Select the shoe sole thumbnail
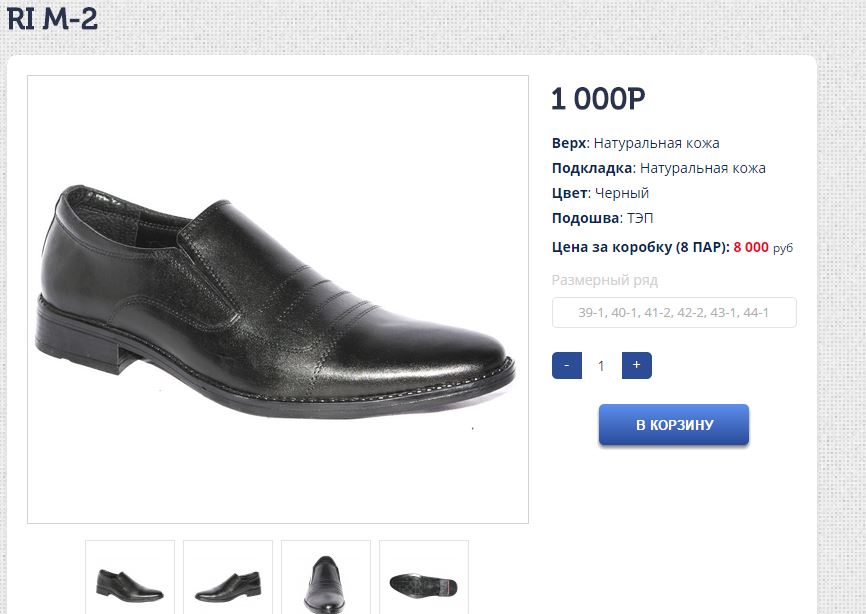This screenshot has width=866, height=614. [424, 581]
